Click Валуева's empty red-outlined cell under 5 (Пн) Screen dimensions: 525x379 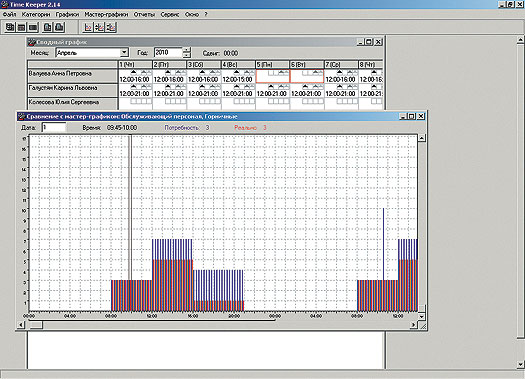(273, 76)
